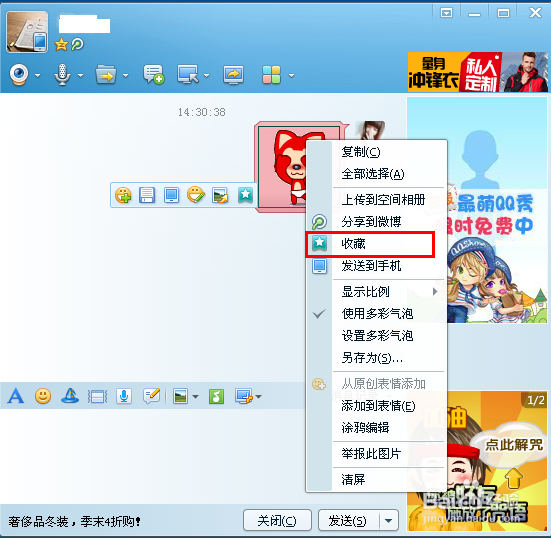Select 添加到表情(E) menu entry
Screen dimensions: 551x538
[x=377, y=406]
